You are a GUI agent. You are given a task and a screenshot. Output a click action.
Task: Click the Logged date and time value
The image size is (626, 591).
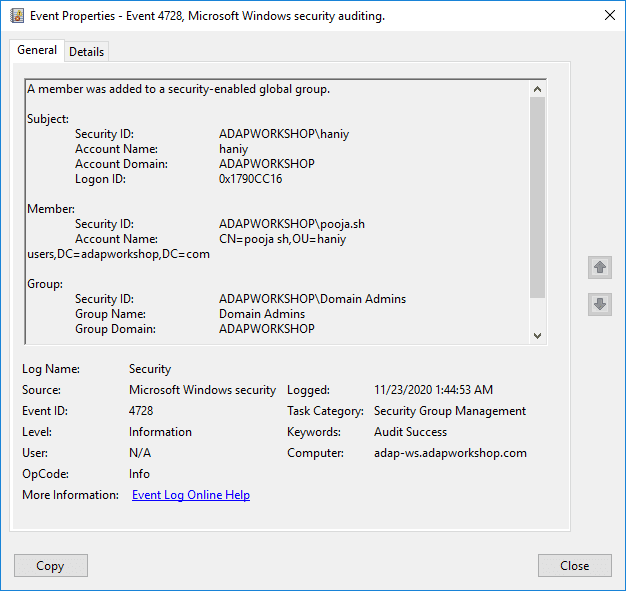pyautogui.click(x=433, y=390)
